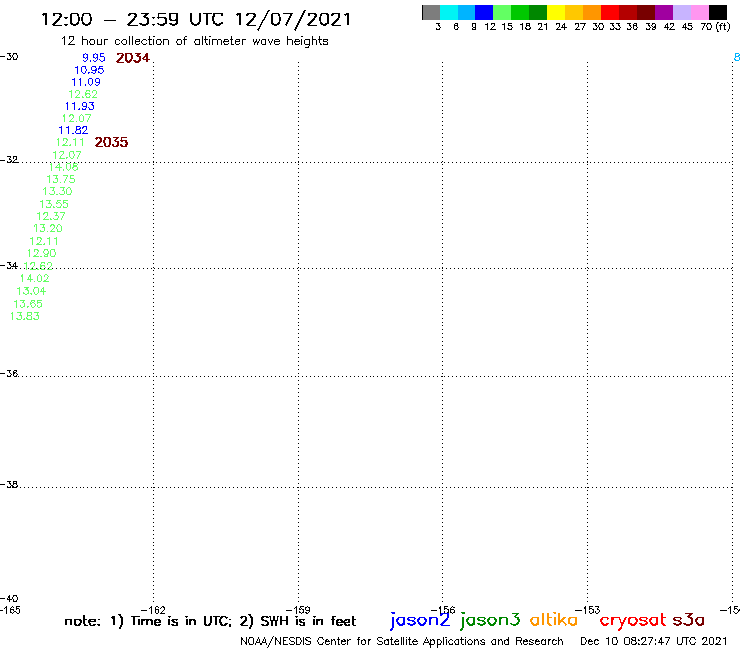Screen dimensions: 740x650
Task: Click the 10.95 wave height value
Action: click(x=89, y=70)
